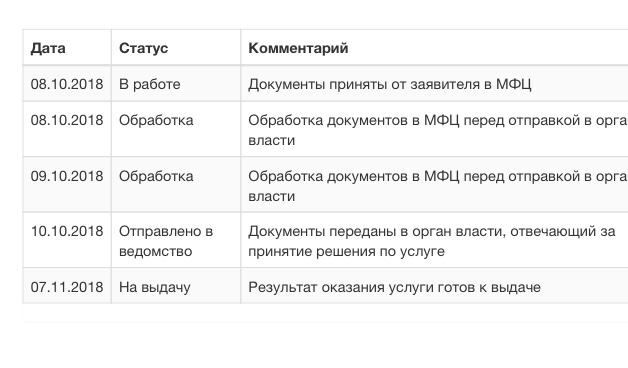Click the Документы приняты от заявителя comment
The width and height of the screenshot is (628, 368).
(x=390, y=84)
